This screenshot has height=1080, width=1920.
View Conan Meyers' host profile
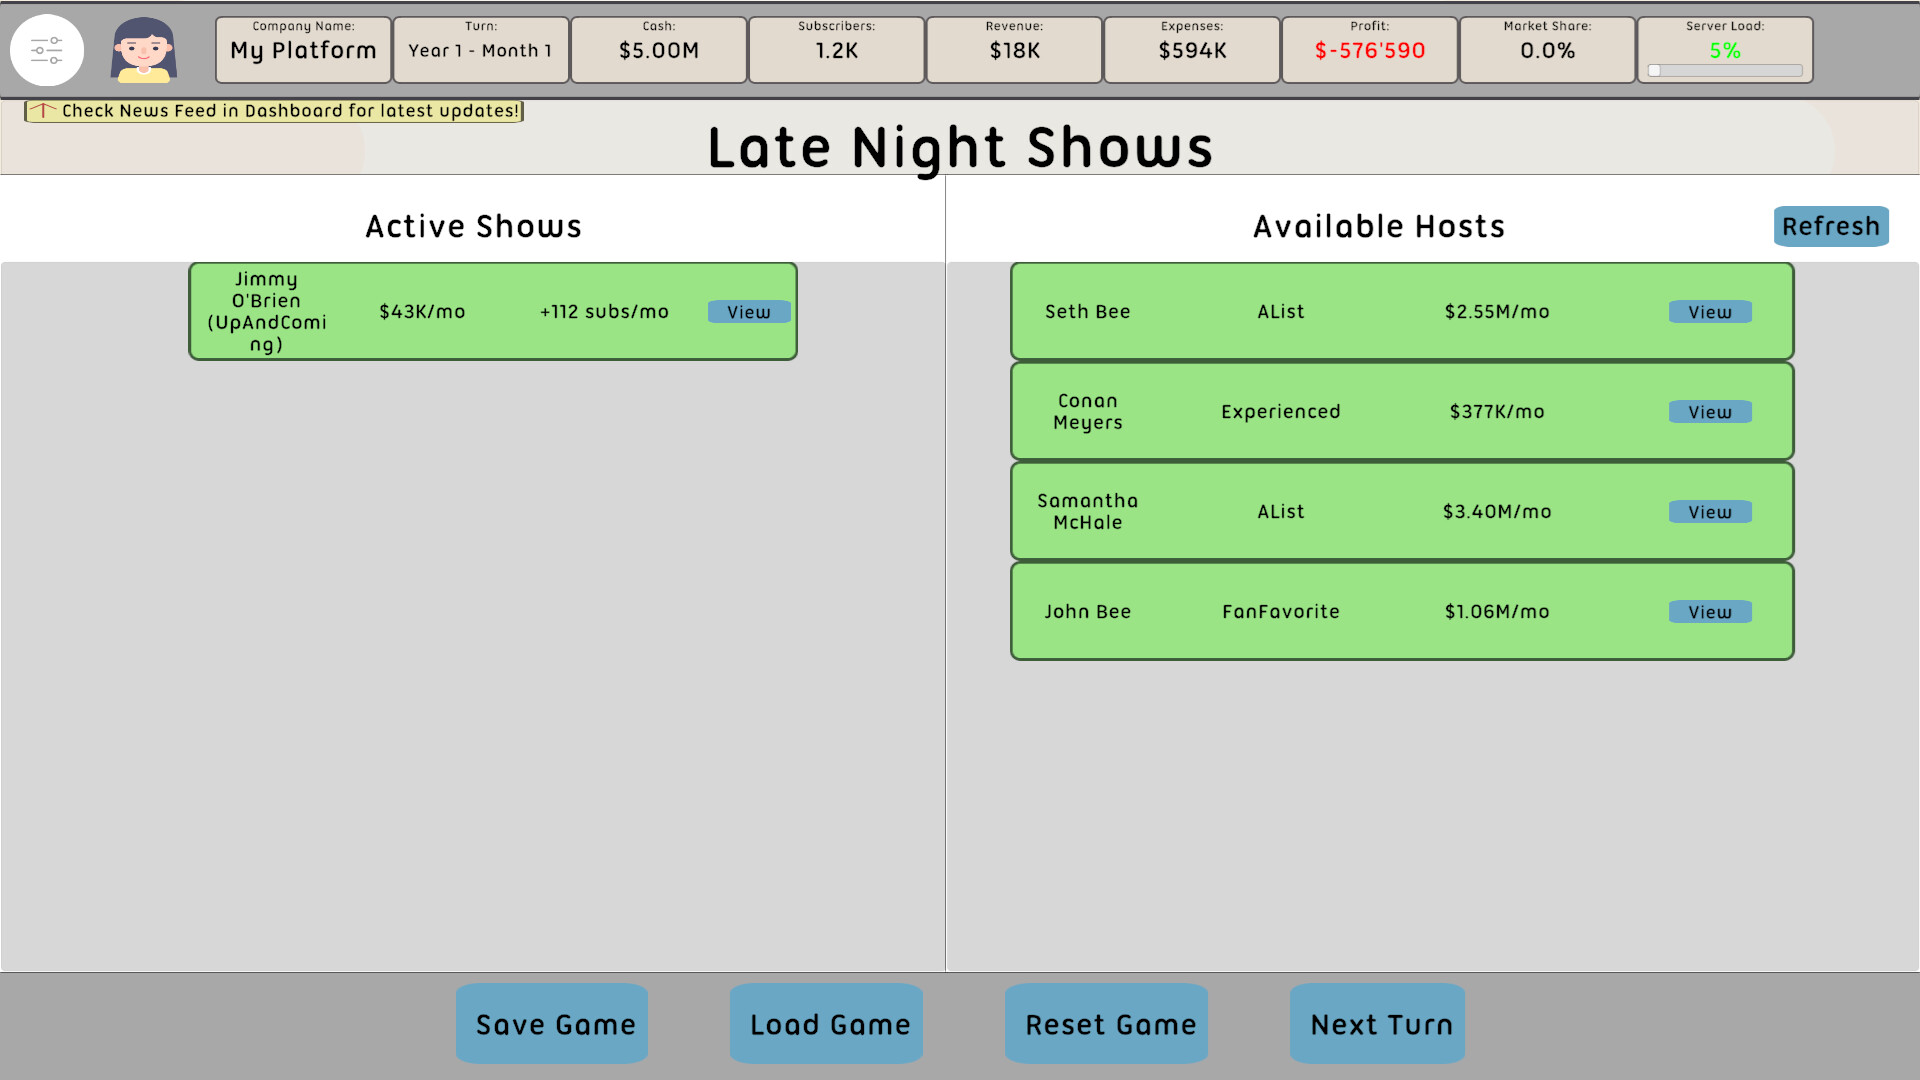pos(1709,411)
